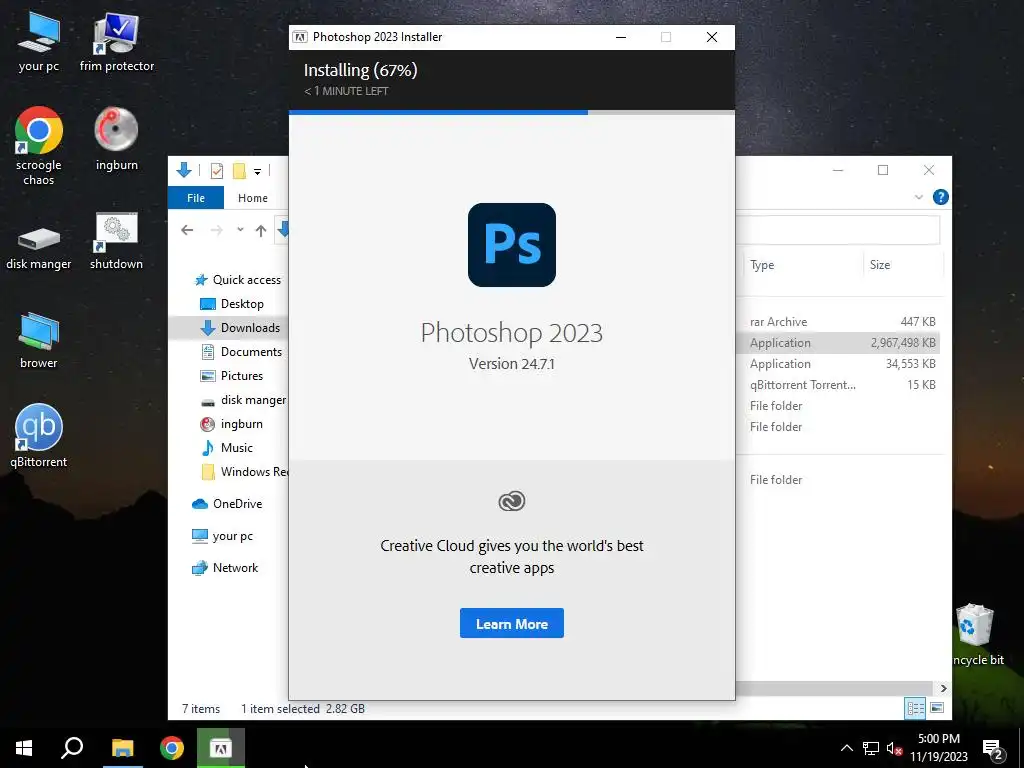Launch scroogle chaos Chrome shortcut
The height and width of the screenshot is (768, 1024).
pyautogui.click(x=39, y=145)
